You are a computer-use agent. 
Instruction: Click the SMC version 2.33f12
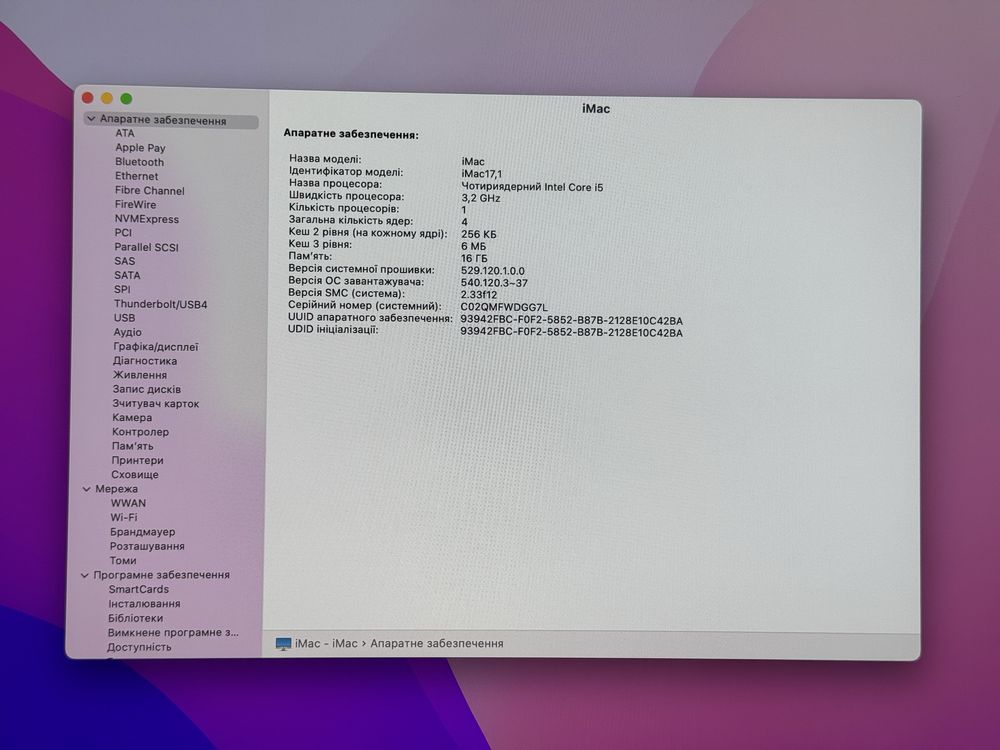479,295
